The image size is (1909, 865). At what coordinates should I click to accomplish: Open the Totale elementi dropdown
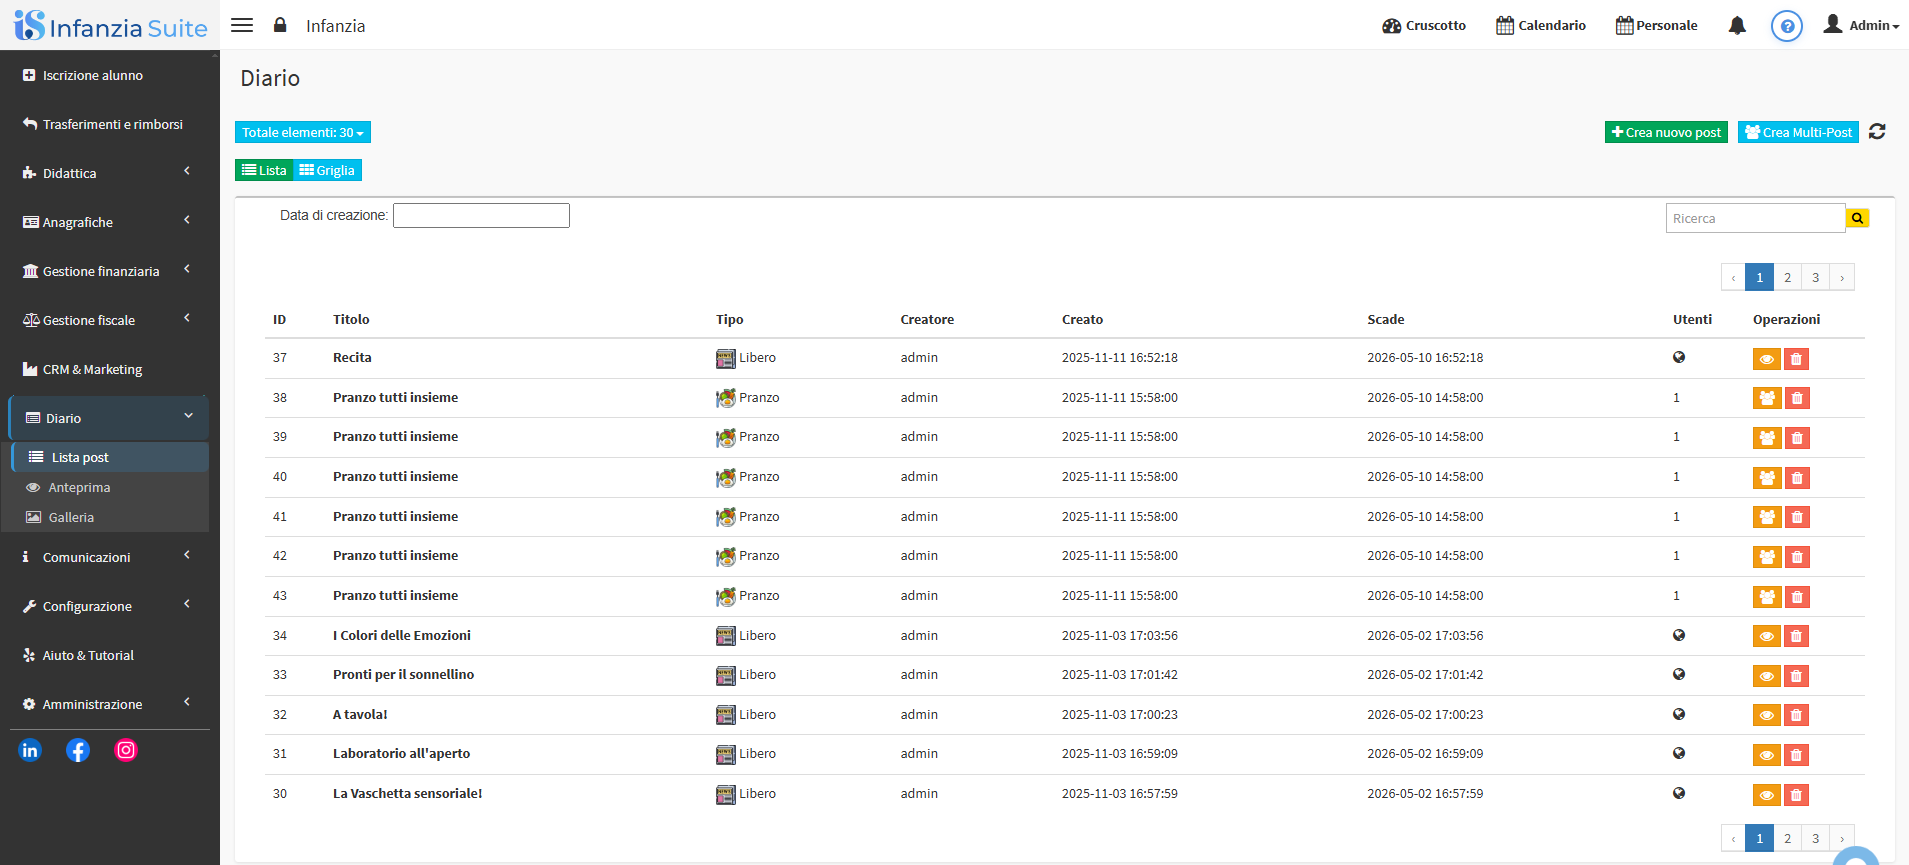302,132
